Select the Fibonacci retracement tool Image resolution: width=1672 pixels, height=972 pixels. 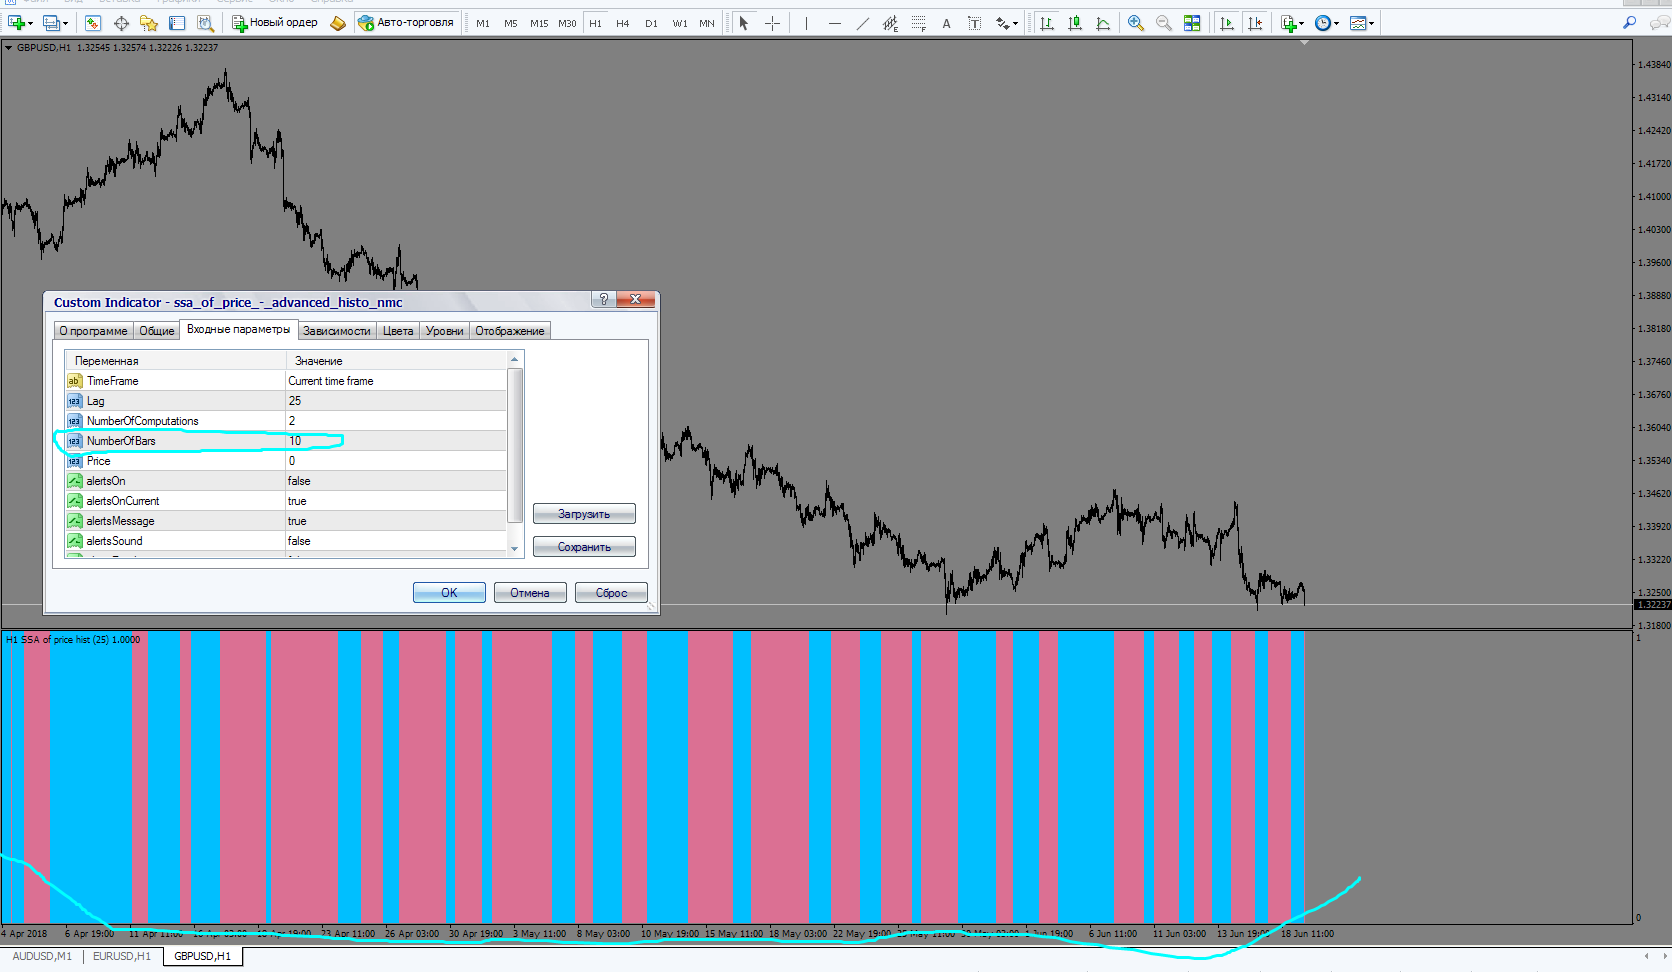click(x=919, y=23)
